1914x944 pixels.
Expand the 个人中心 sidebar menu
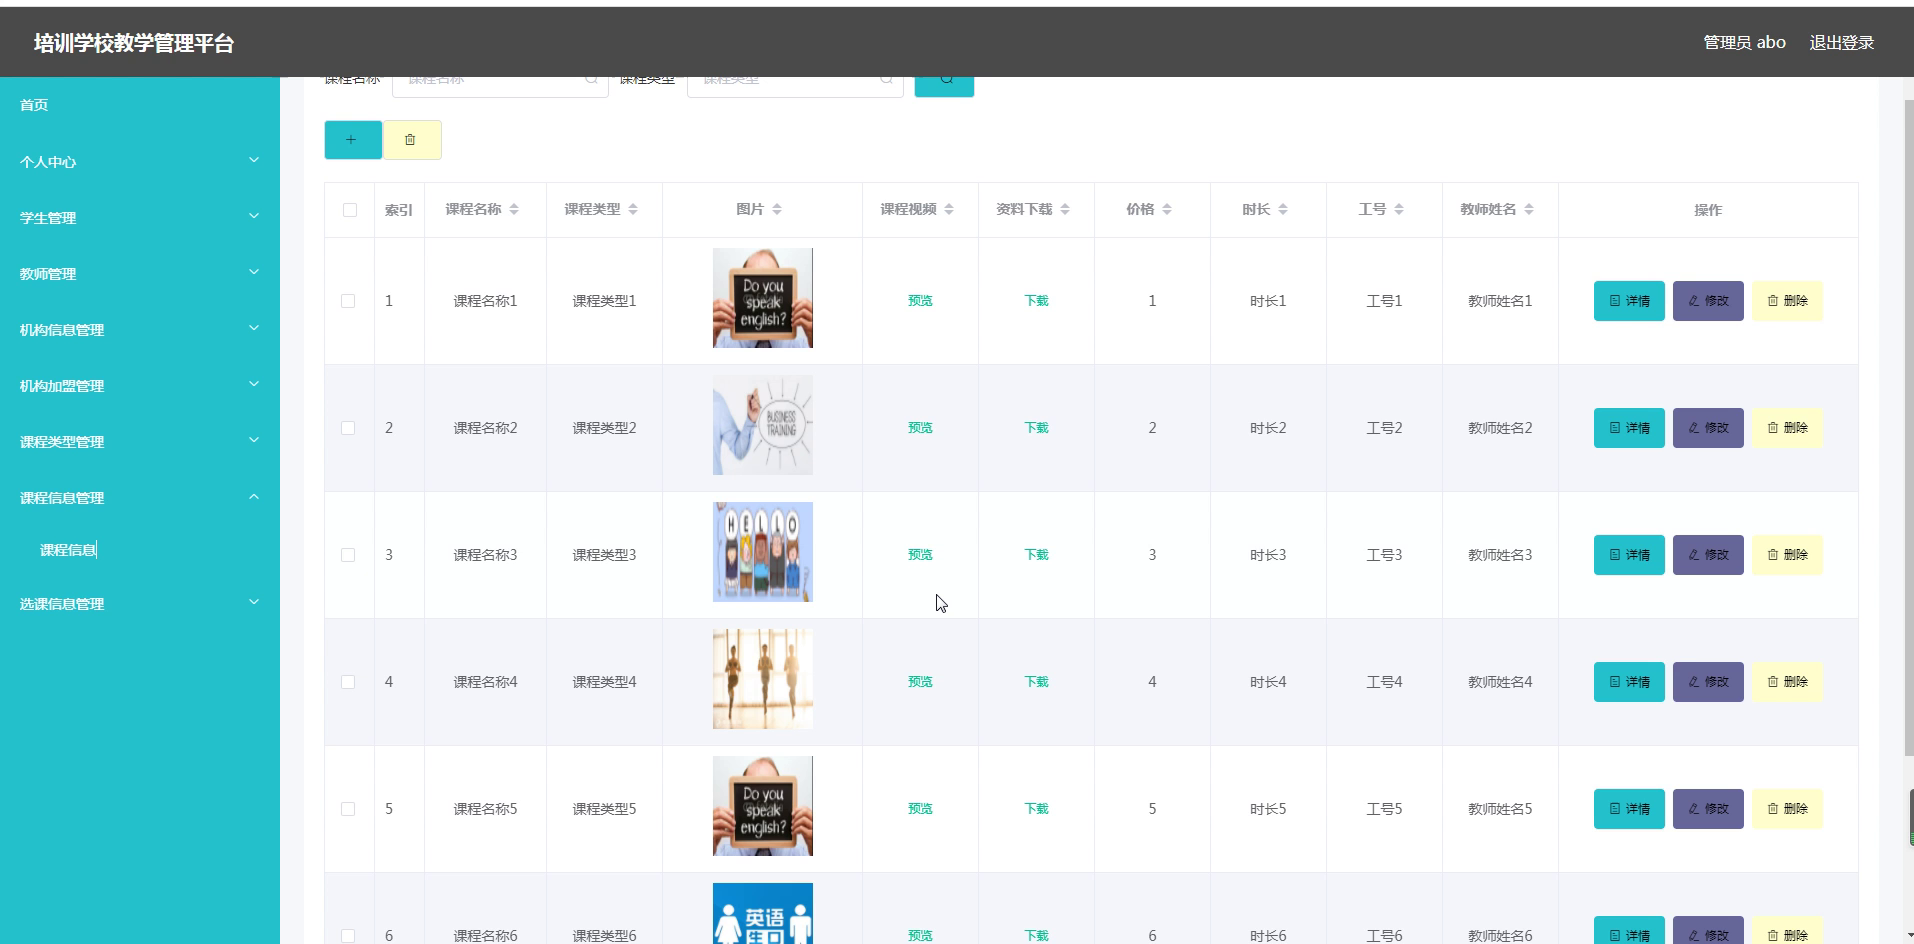click(140, 161)
